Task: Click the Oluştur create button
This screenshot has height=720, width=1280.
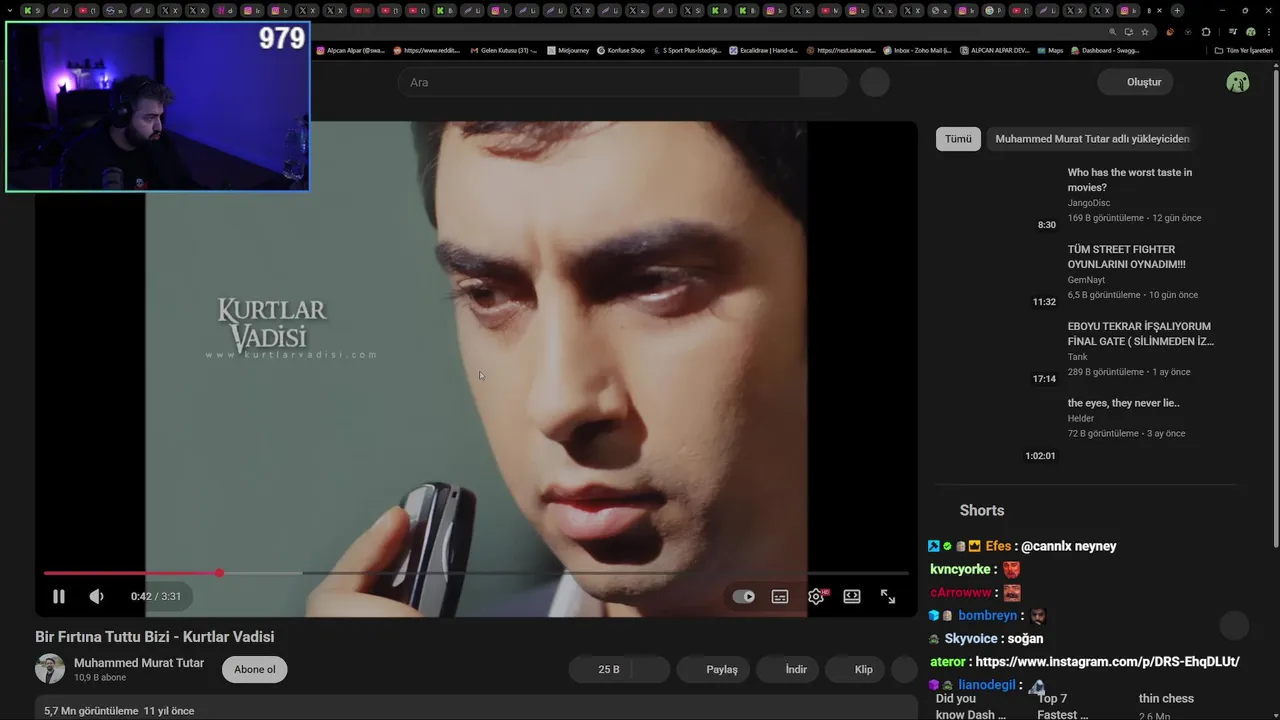Action: (x=1135, y=82)
